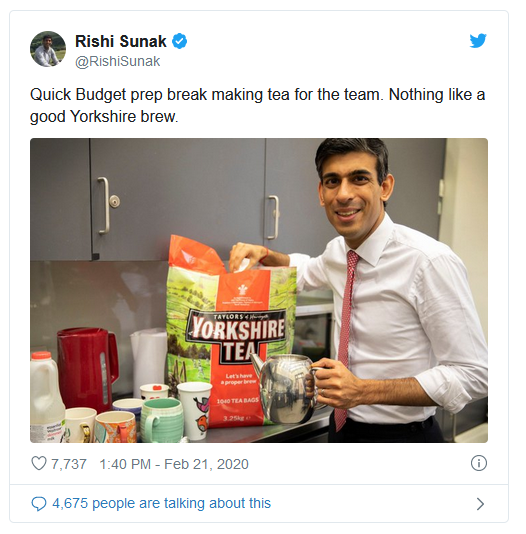Click the Twitter bird logo
This screenshot has width=526, height=534.
coord(478,41)
